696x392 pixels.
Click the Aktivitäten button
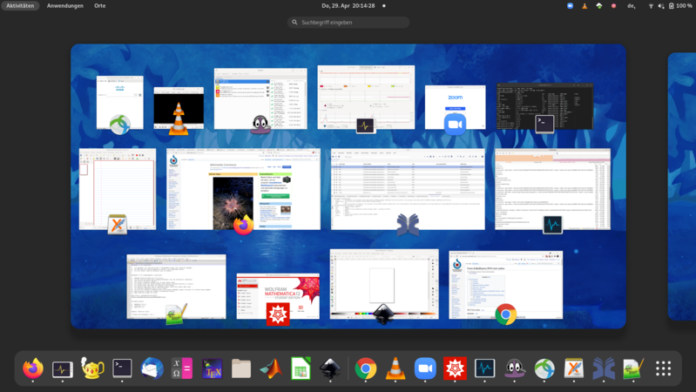pyautogui.click(x=20, y=6)
